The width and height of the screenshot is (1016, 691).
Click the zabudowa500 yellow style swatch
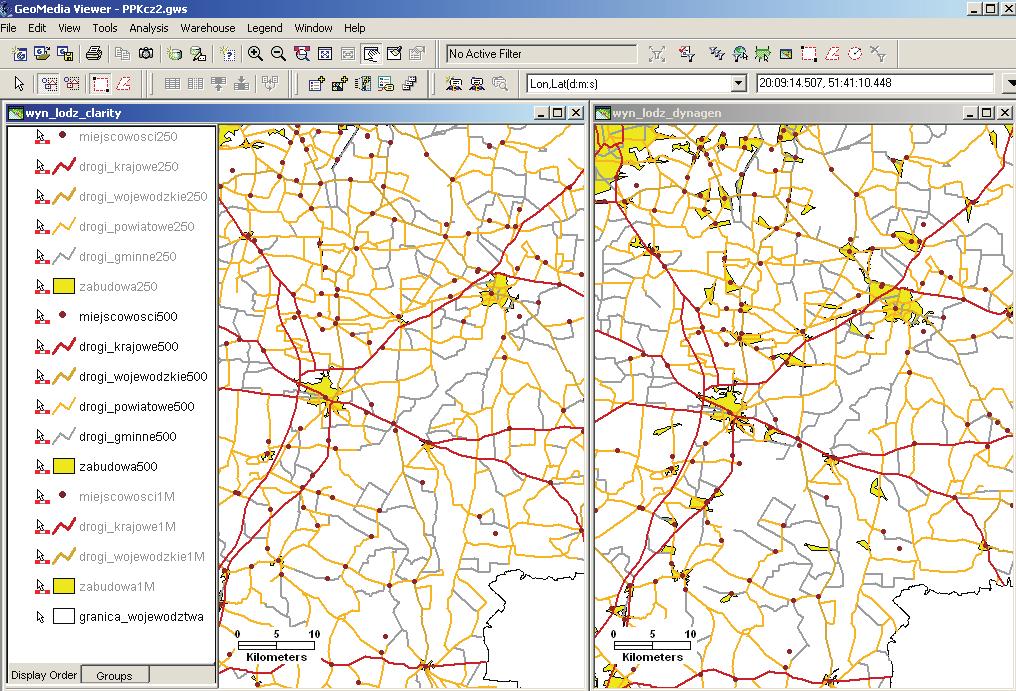(64, 466)
